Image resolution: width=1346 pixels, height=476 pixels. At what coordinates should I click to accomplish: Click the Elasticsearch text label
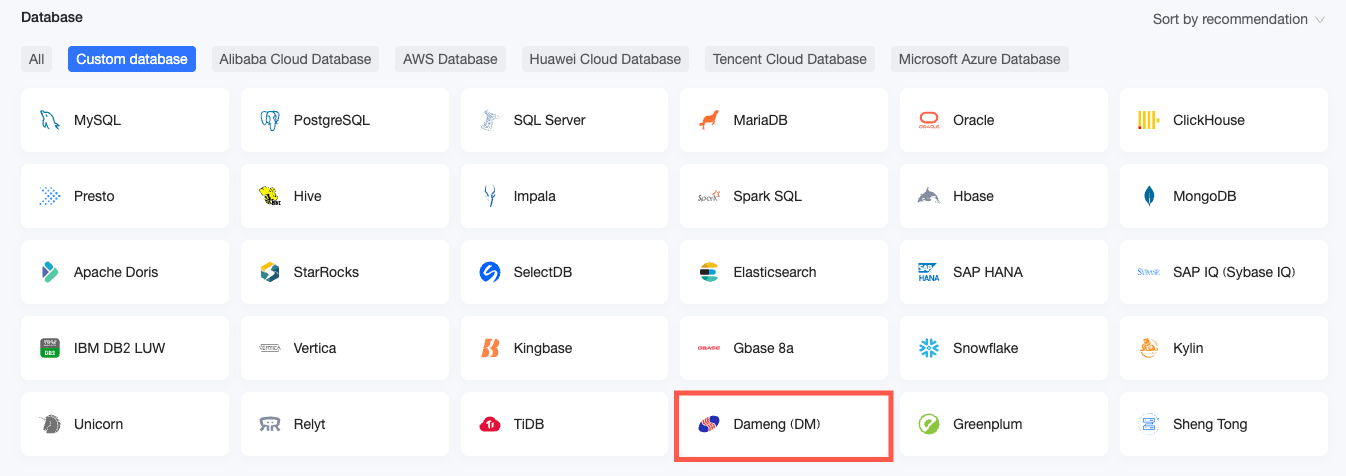pyautogui.click(x=775, y=272)
